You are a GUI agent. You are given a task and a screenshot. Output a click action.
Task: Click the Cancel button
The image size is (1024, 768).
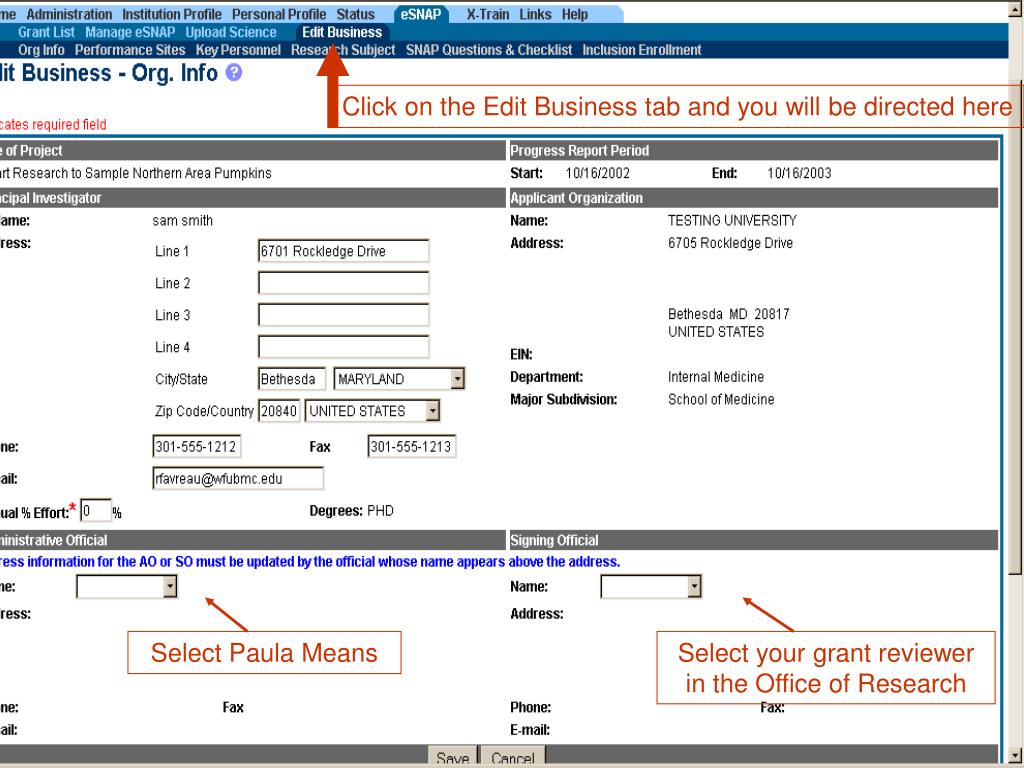[513, 758]
